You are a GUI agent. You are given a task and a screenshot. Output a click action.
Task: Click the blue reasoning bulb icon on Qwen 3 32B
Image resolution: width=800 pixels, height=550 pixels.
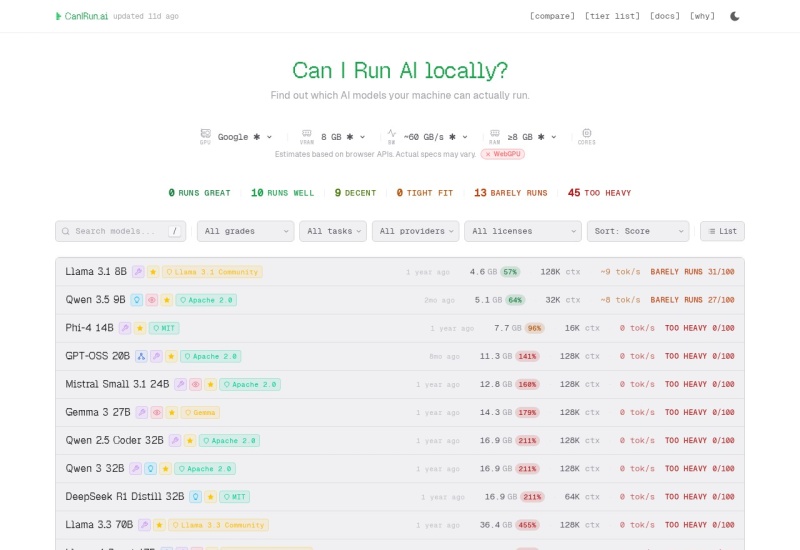150,468
